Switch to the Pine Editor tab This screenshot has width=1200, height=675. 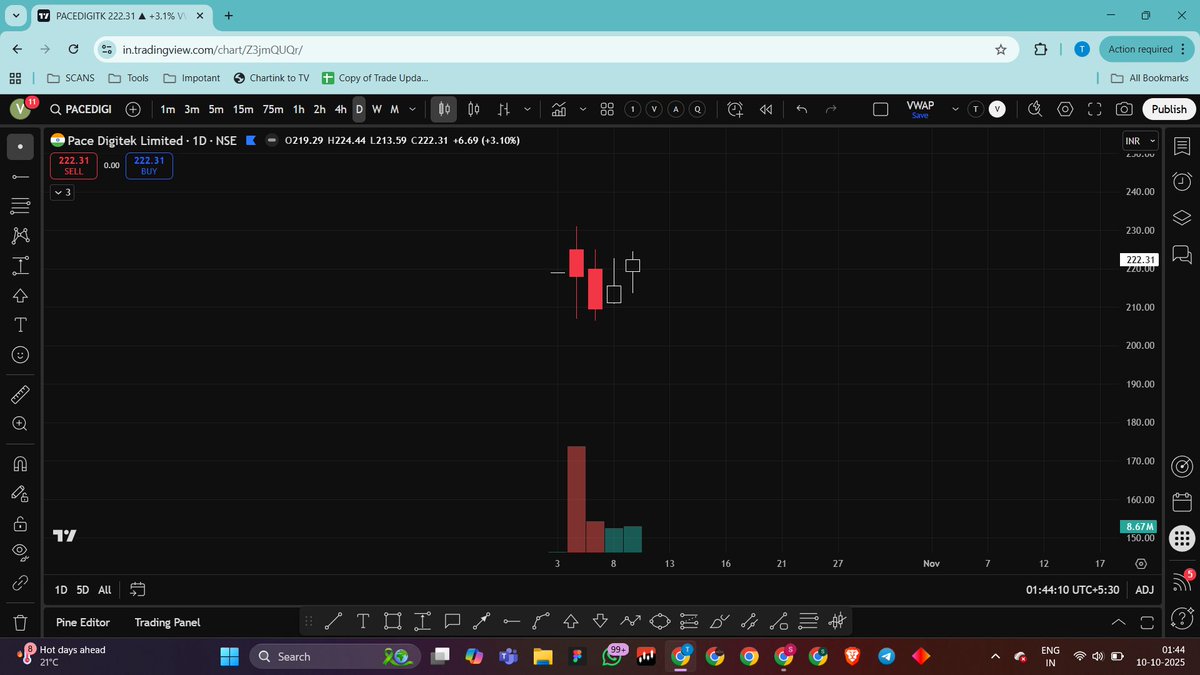coord(81,622)
